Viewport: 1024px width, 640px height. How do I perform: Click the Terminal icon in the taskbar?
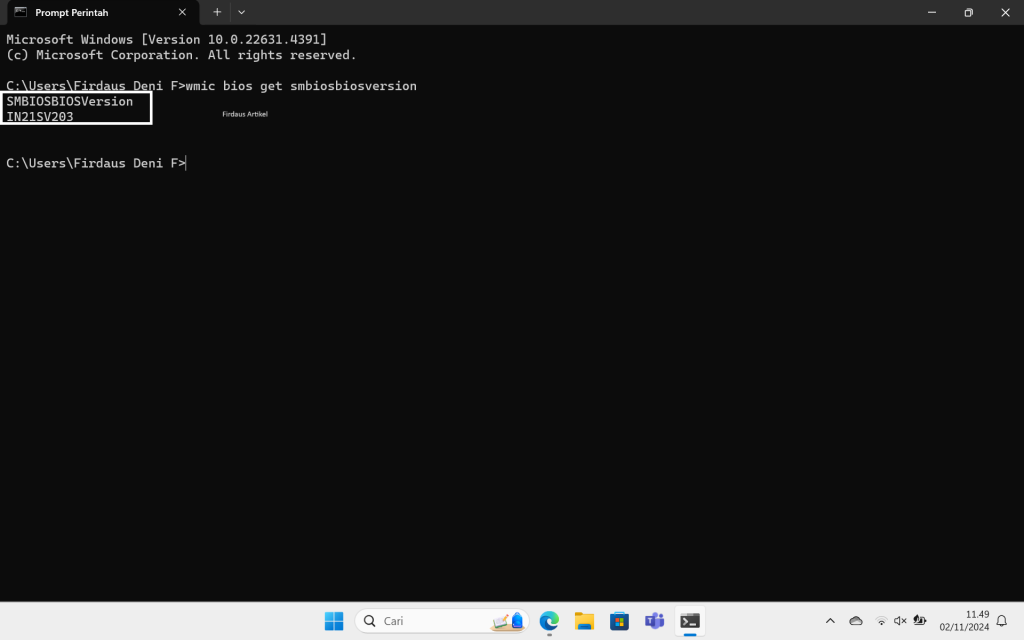tap(689, 621)
